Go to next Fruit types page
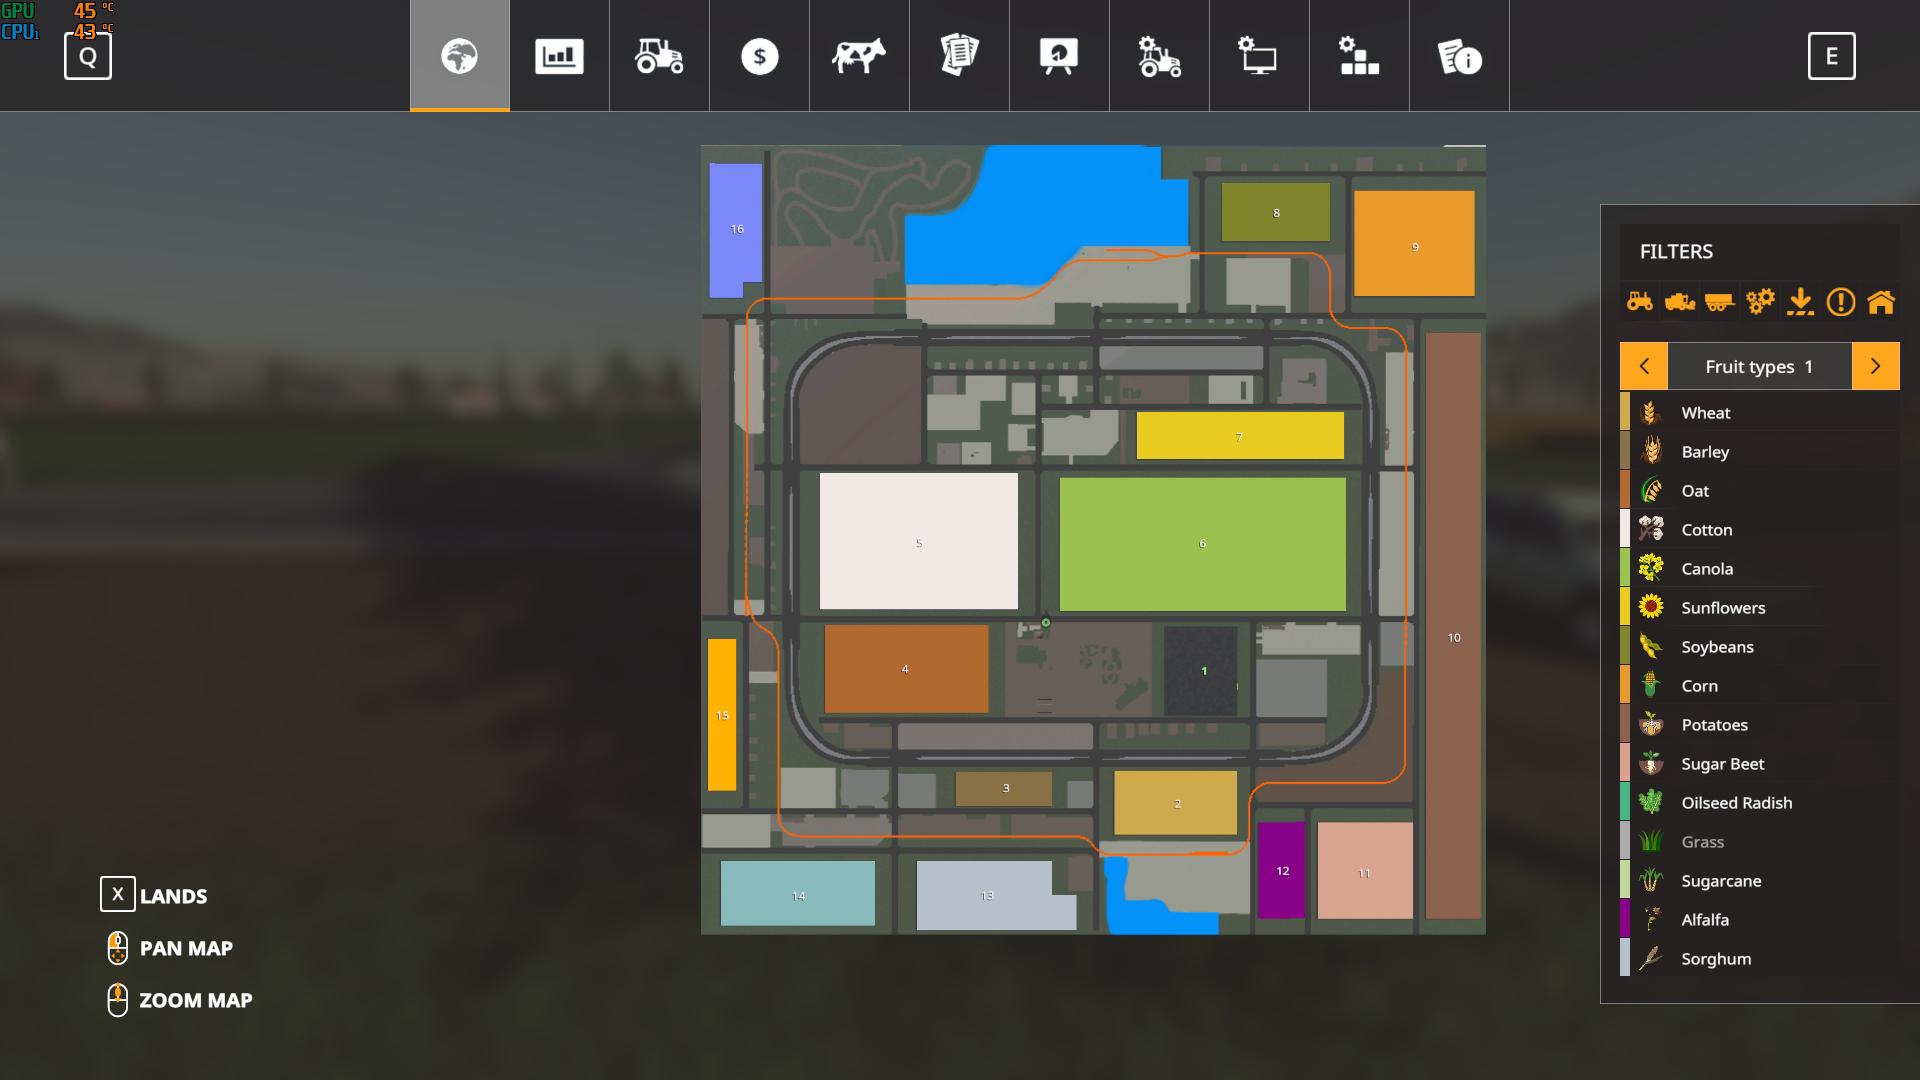 [1875, 366]
